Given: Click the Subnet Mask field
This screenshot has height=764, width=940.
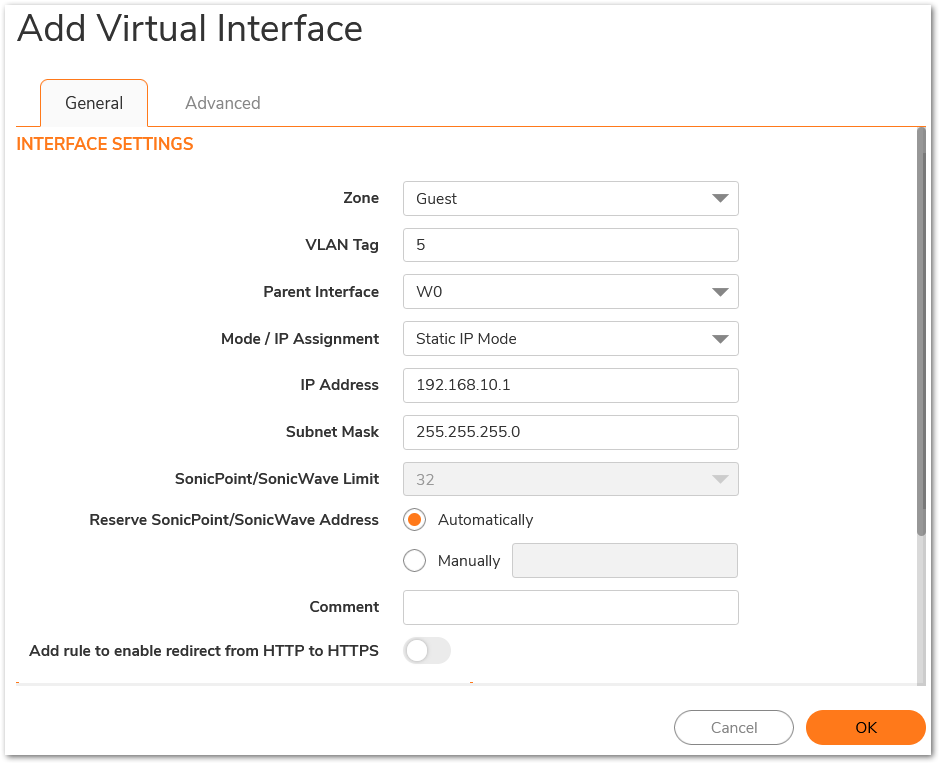Looking at the screenshot, I should point(571,432).
